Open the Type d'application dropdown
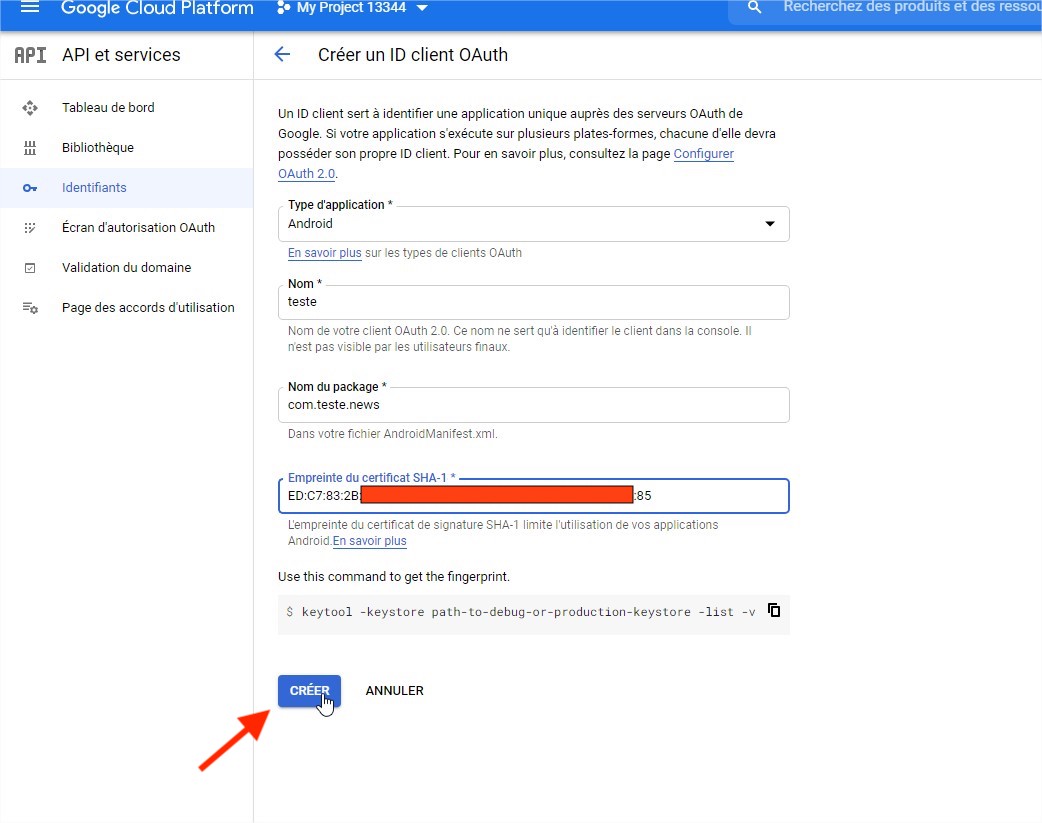Image resolution: width=1042 pixels, height=823 pixels. pyautogui.click(x=534, y=224)
